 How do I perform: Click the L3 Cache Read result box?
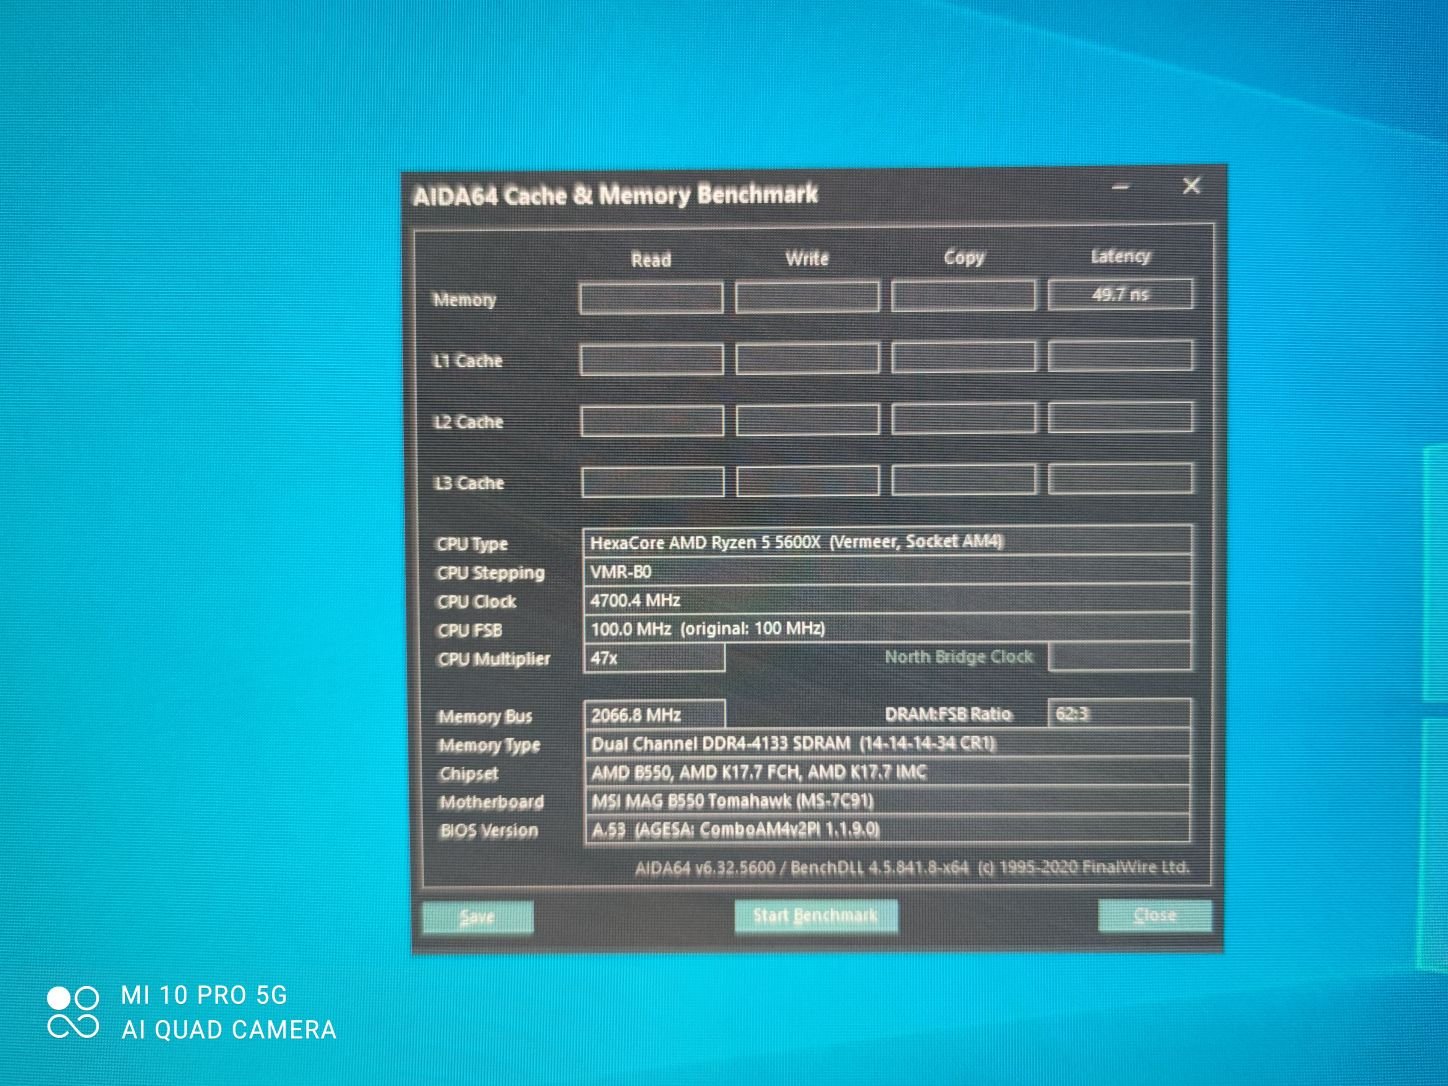(x=653, y=481)
